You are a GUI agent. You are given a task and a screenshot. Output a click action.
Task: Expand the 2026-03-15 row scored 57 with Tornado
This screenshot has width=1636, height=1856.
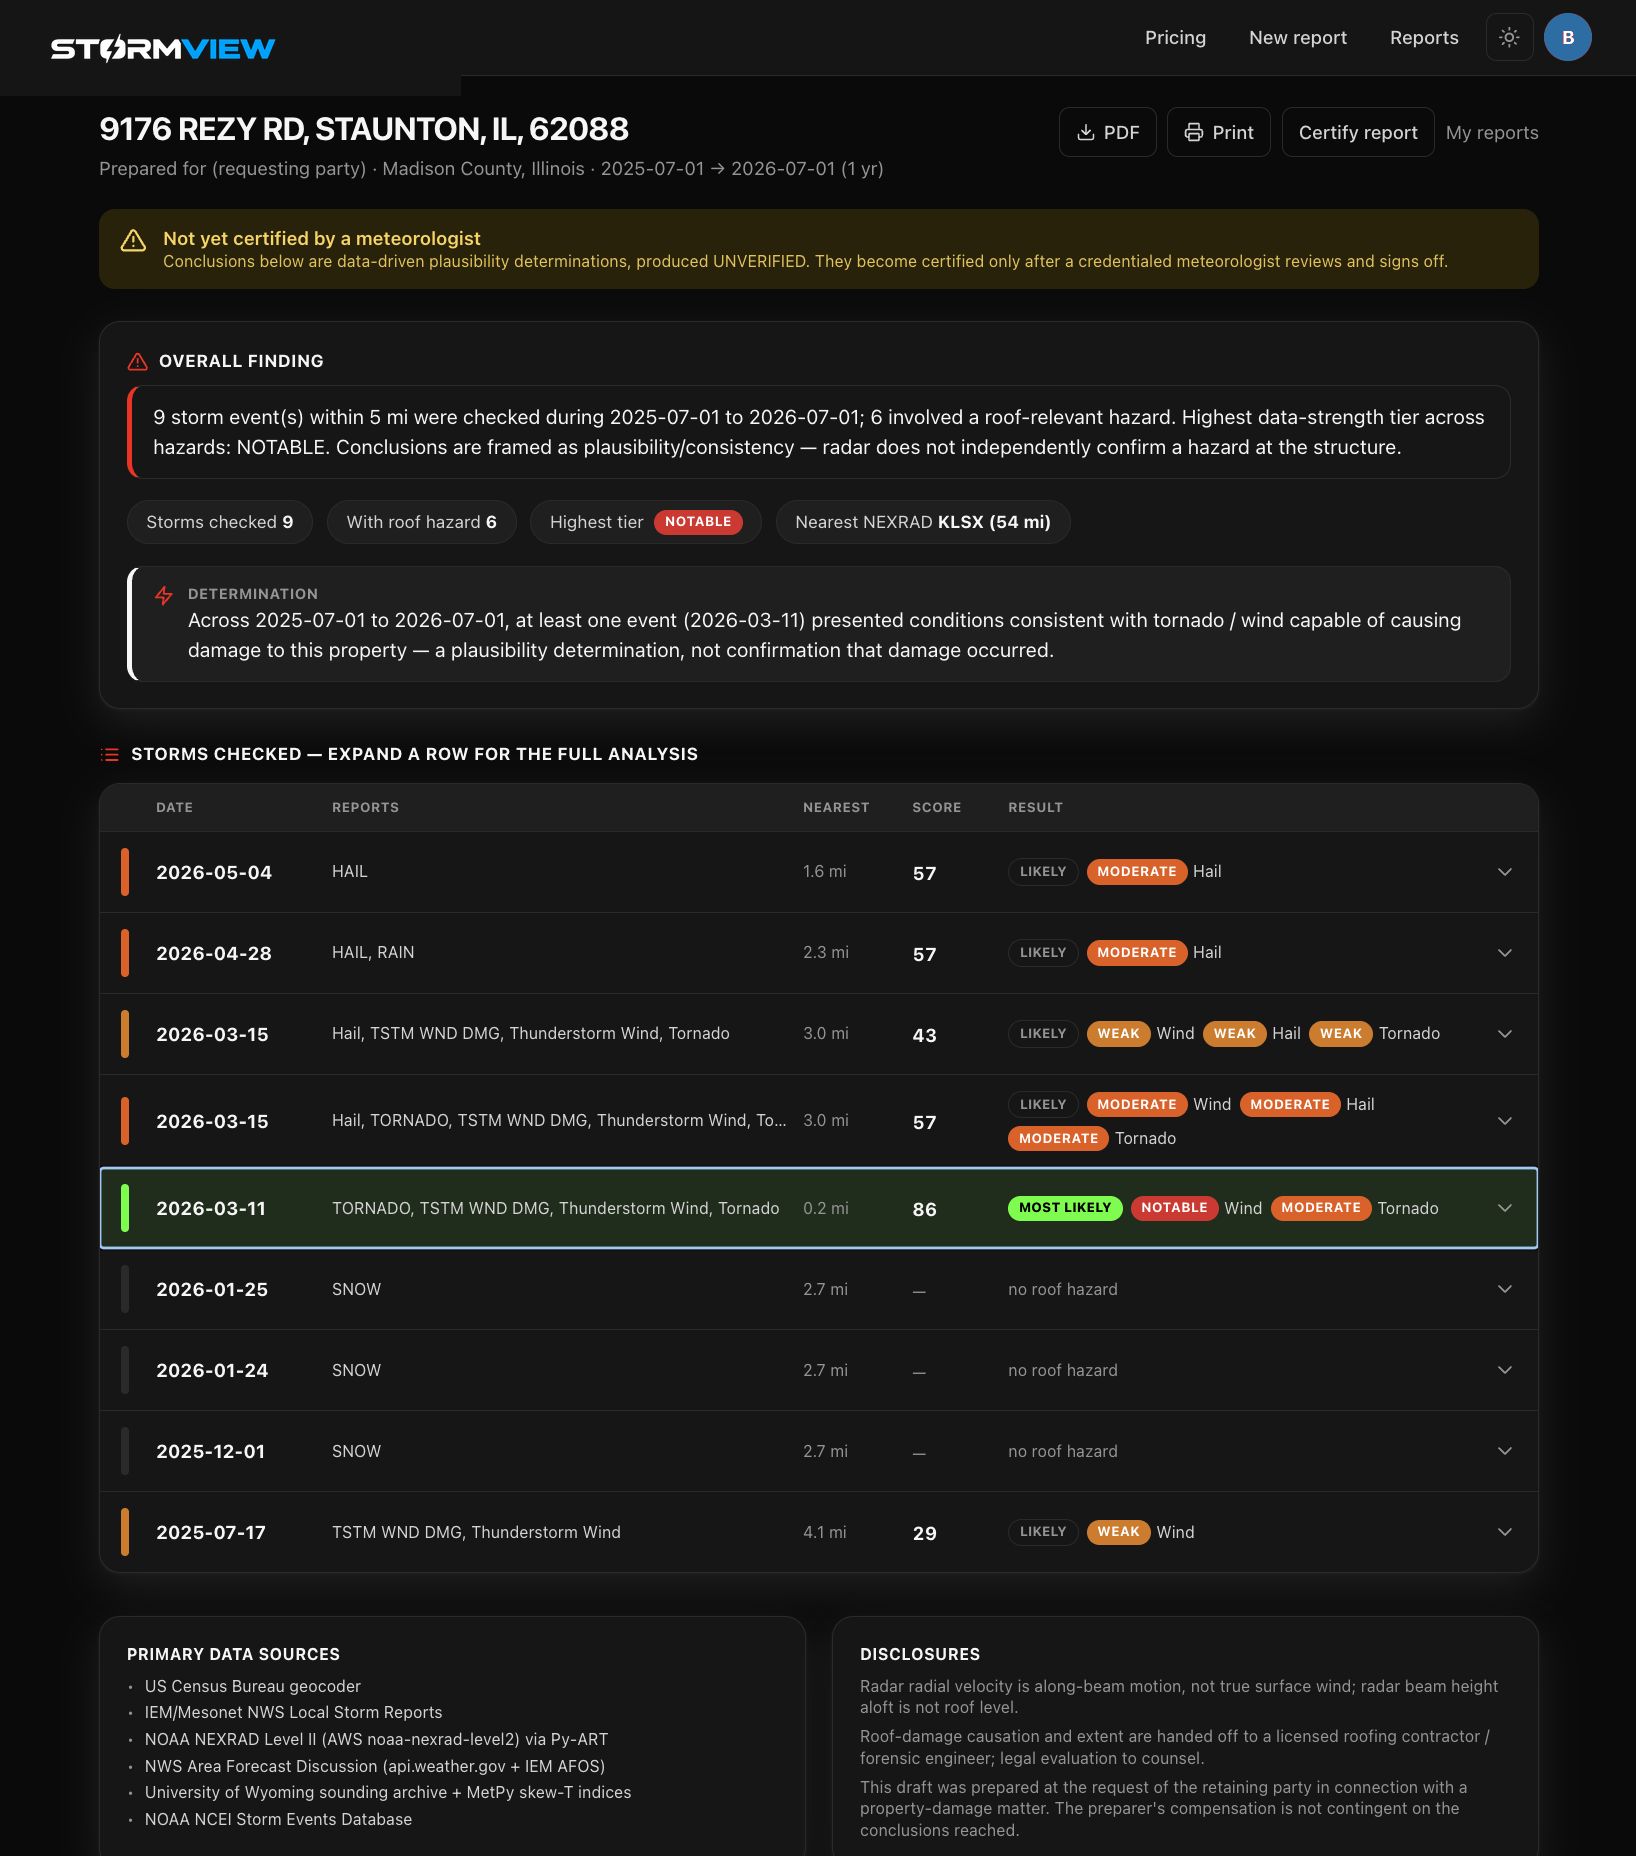coord(819,1121)
